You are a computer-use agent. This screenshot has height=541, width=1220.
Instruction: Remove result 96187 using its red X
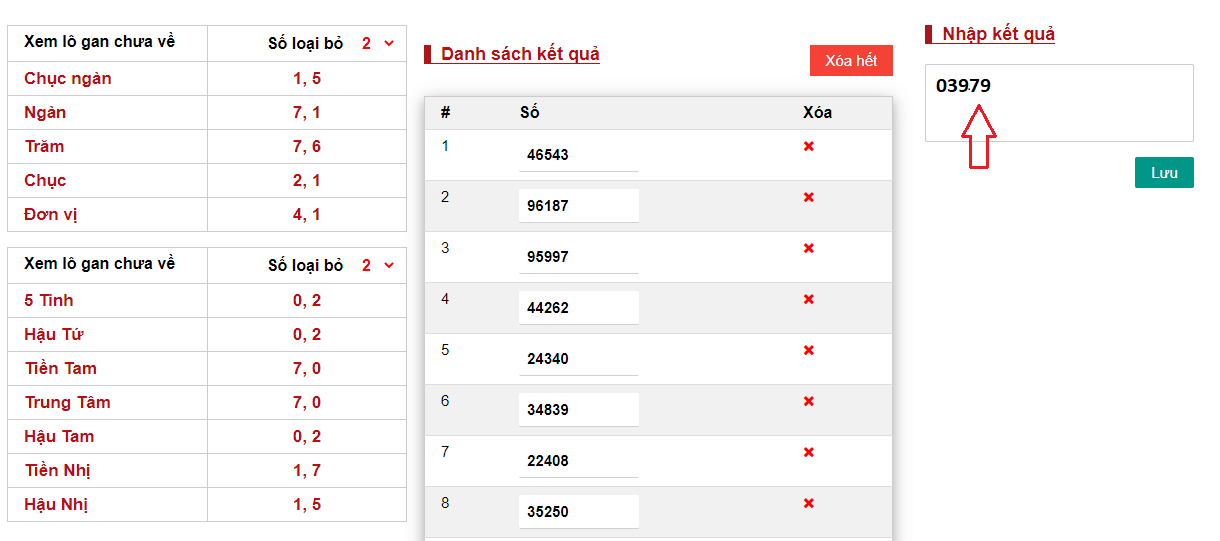click(x=809, y=198)
